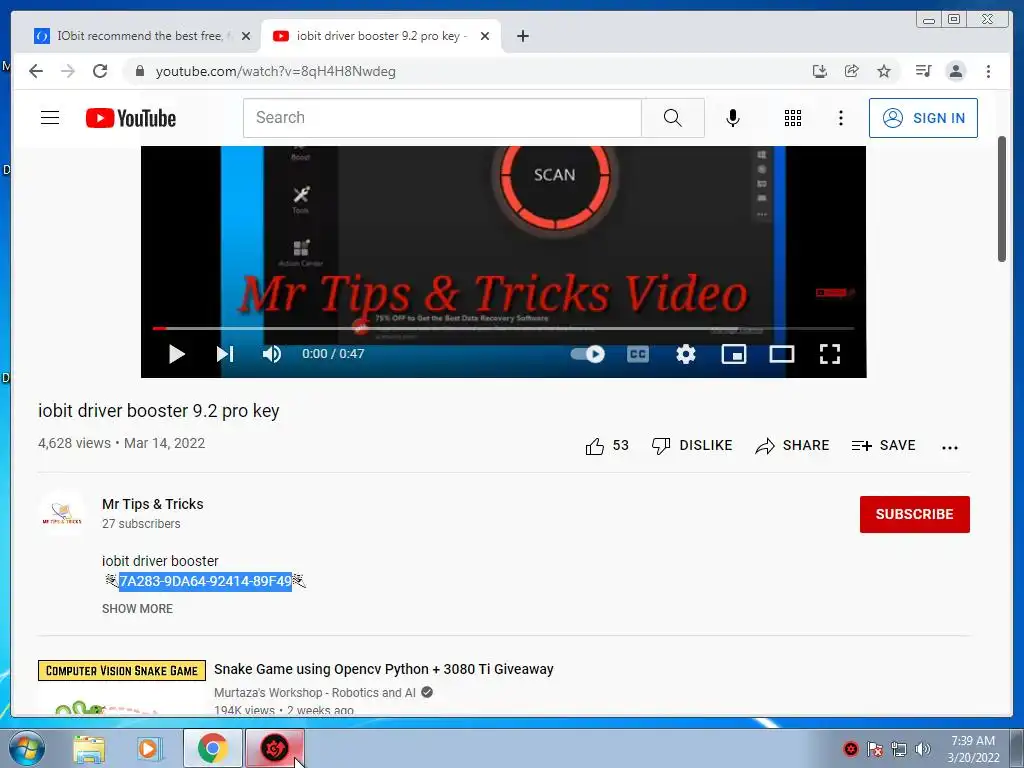Open the Computer Vision Snake Game thumbnail
This screenshot has height=768, width=1024.
[x=122, y=687]
